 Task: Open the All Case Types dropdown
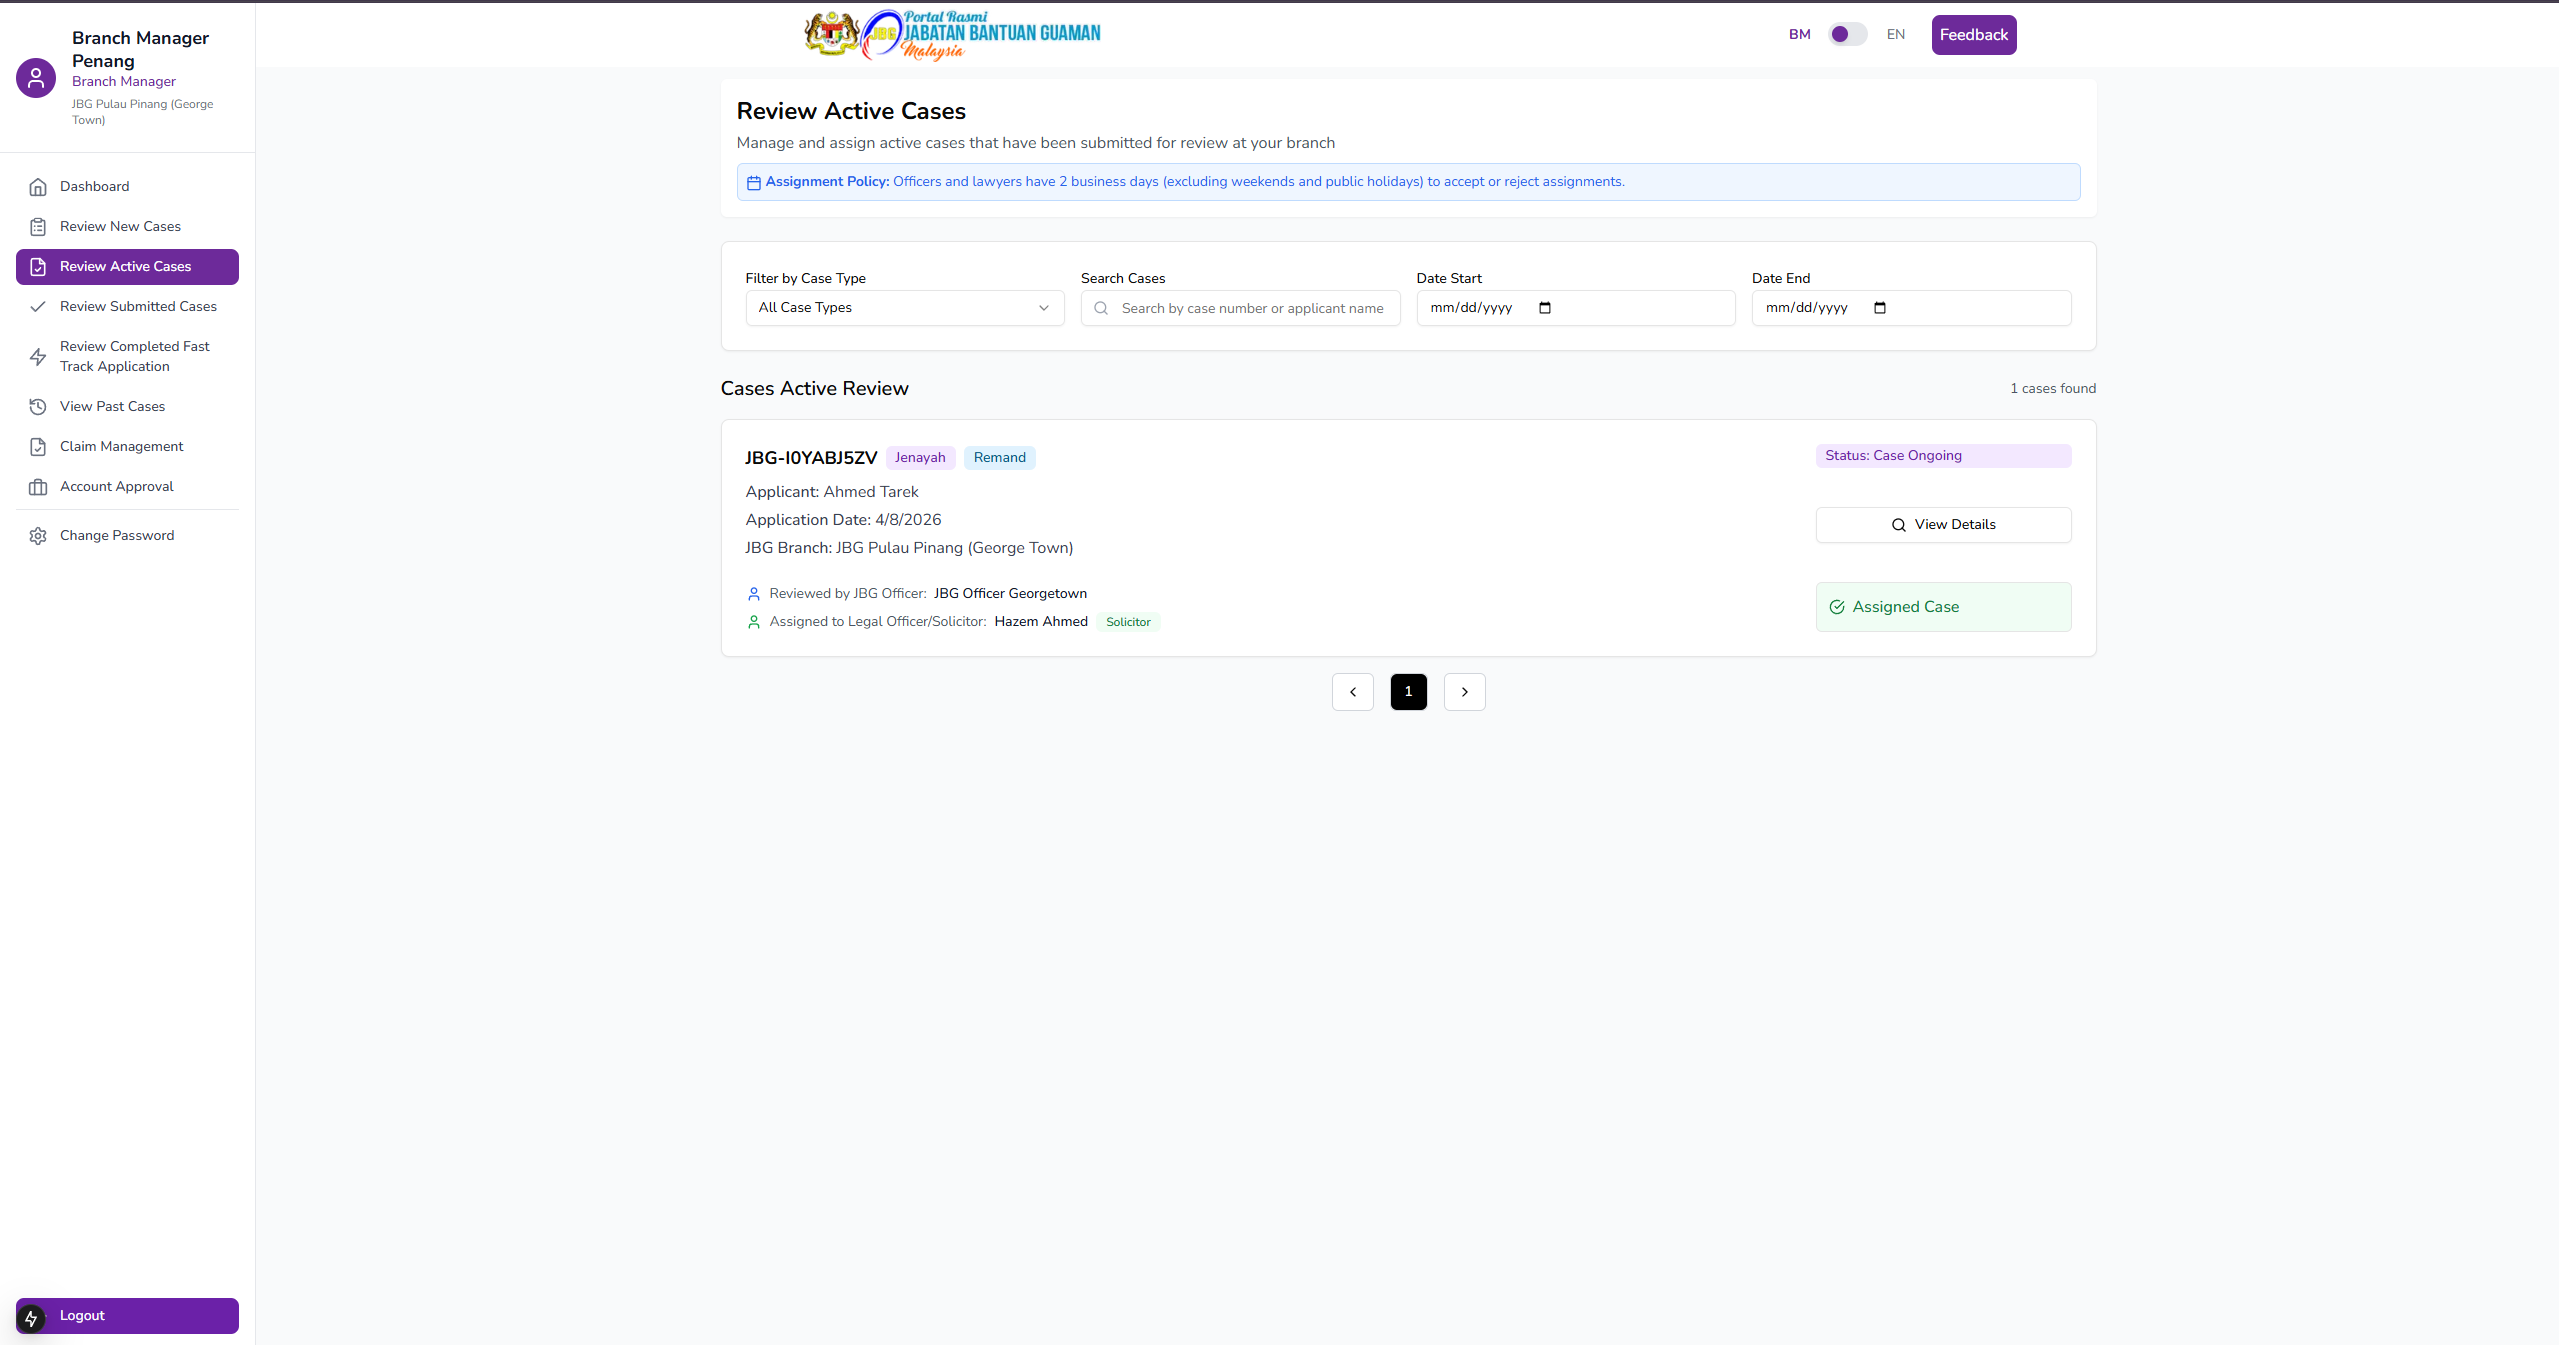[x=904, y=308]
